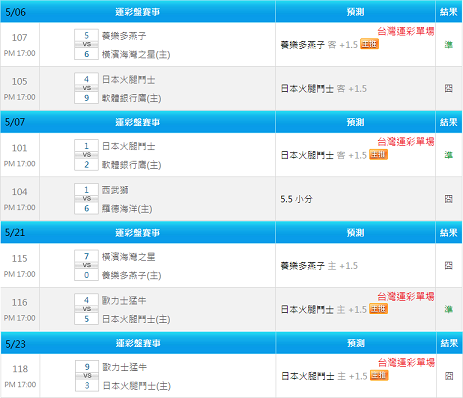
Task: Click the 7 vs 0 score box of game 115
Action: (86, 265)
